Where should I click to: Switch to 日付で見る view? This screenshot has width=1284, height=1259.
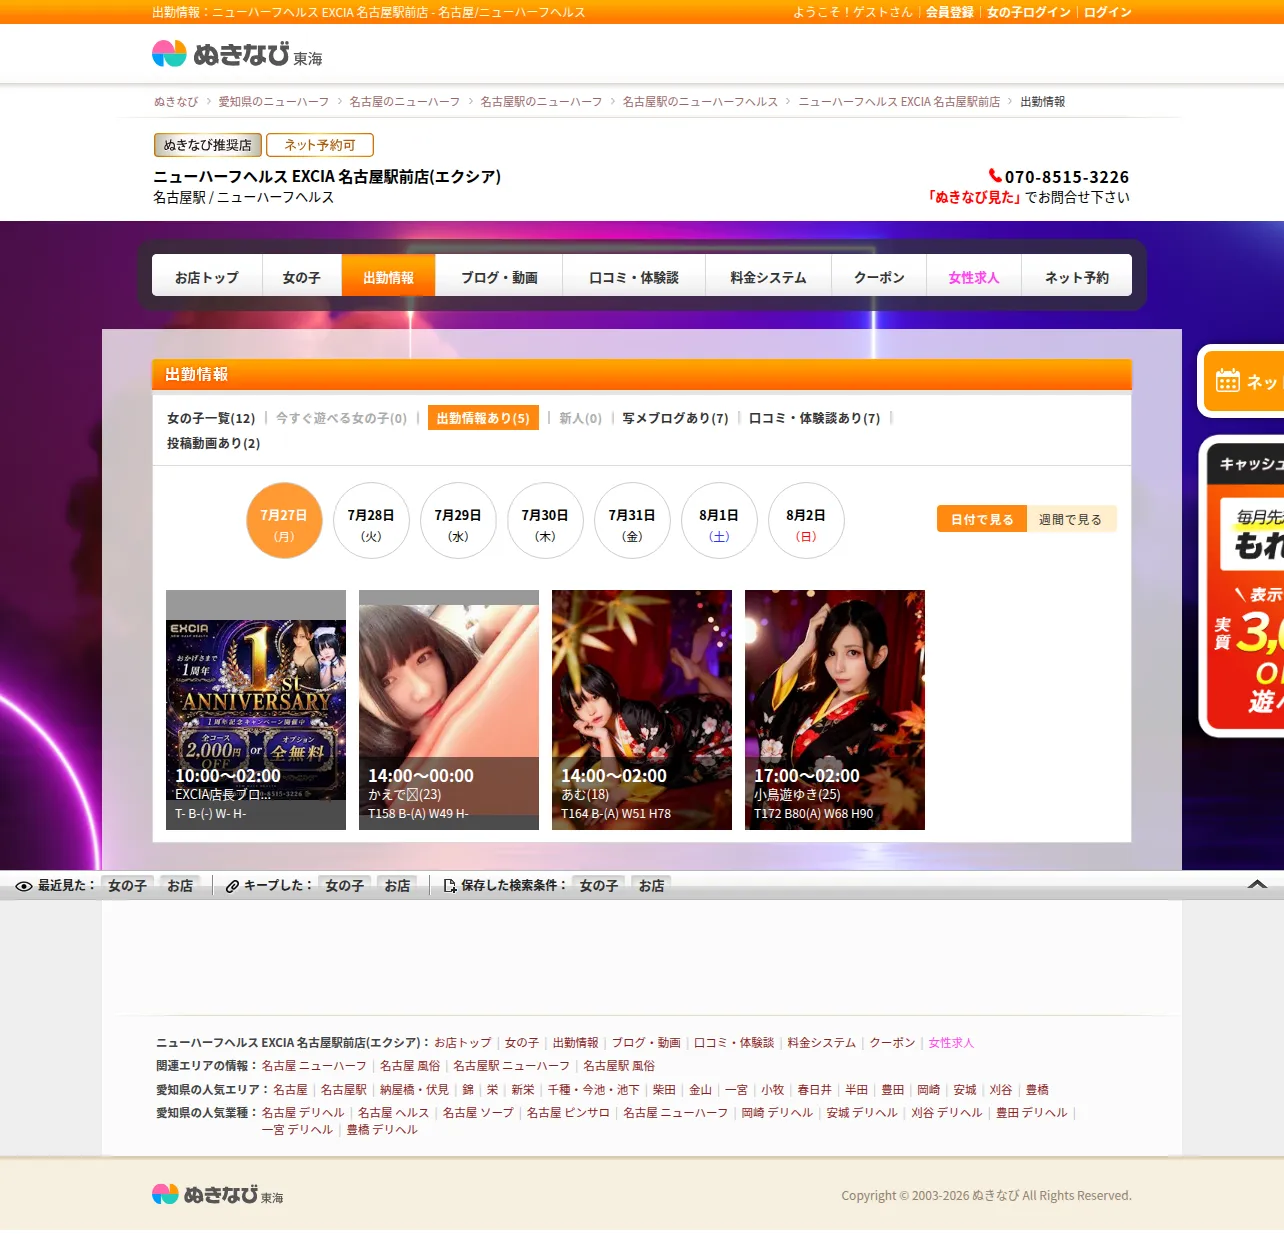coord(982,519)
